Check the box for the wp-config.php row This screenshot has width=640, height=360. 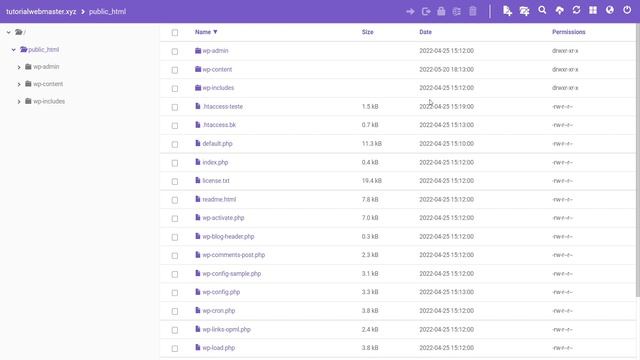(175, 293)
